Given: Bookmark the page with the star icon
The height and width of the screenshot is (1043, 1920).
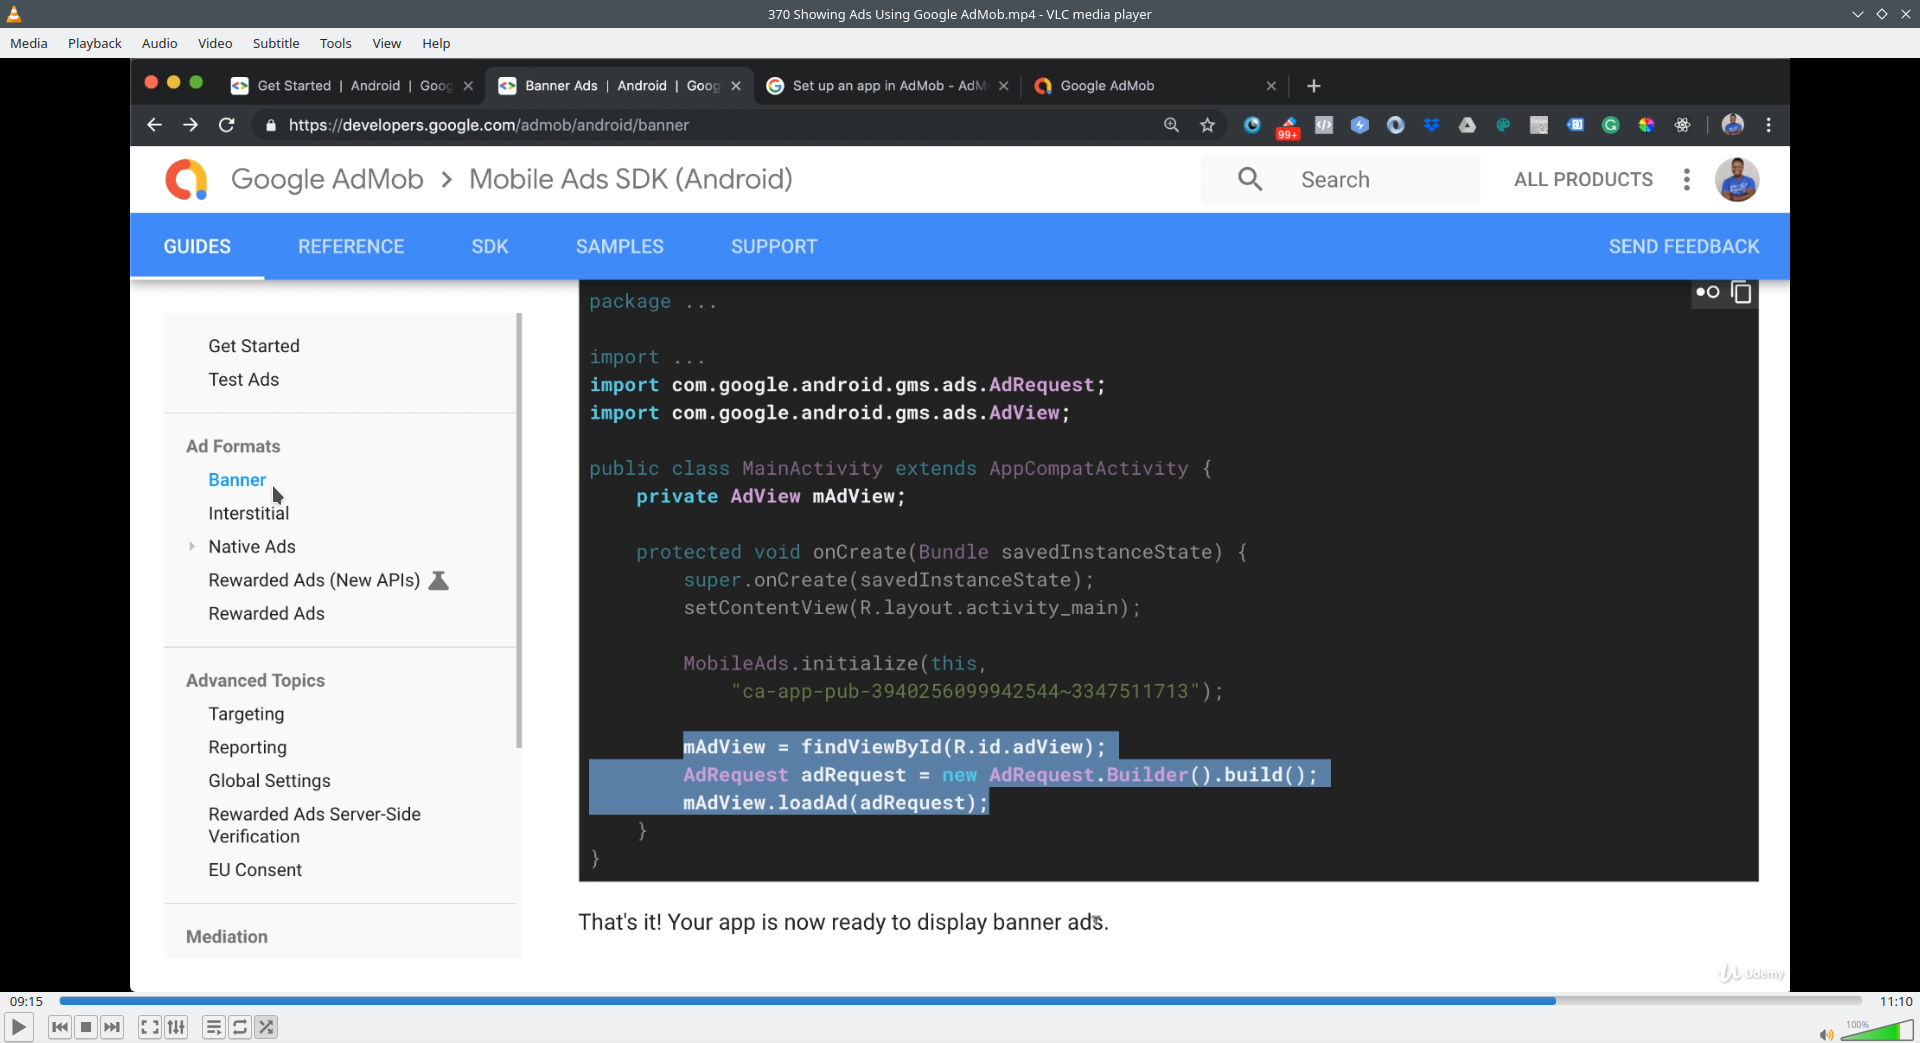Looking at the screenshot, I should tap(1208, 125).
